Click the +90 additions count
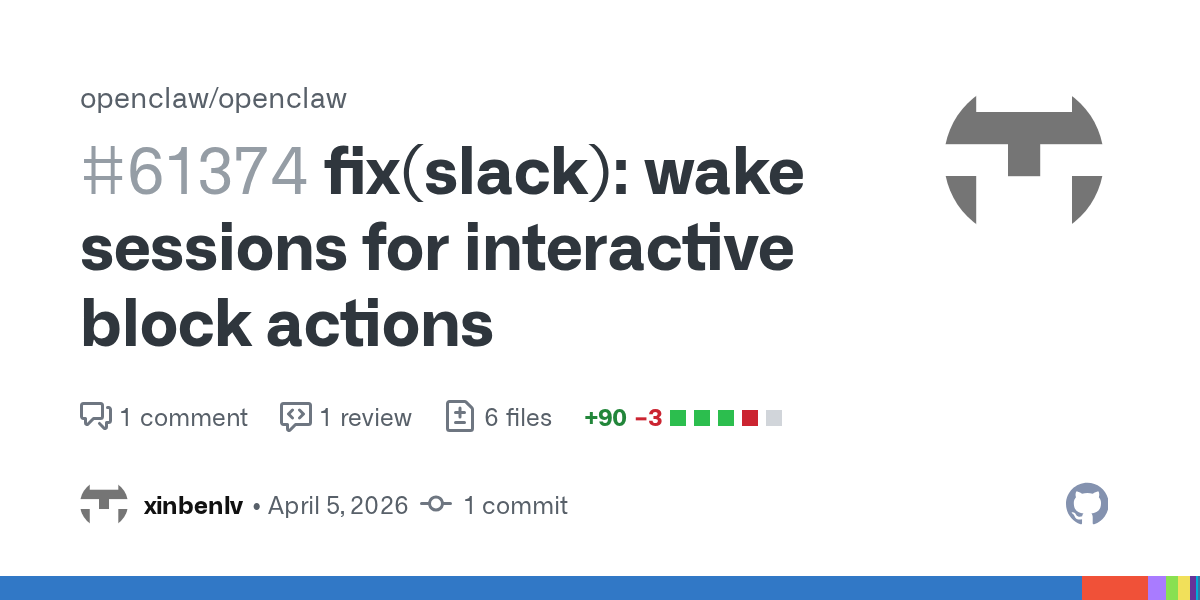Screen dimensions: 1200x600 605,417
